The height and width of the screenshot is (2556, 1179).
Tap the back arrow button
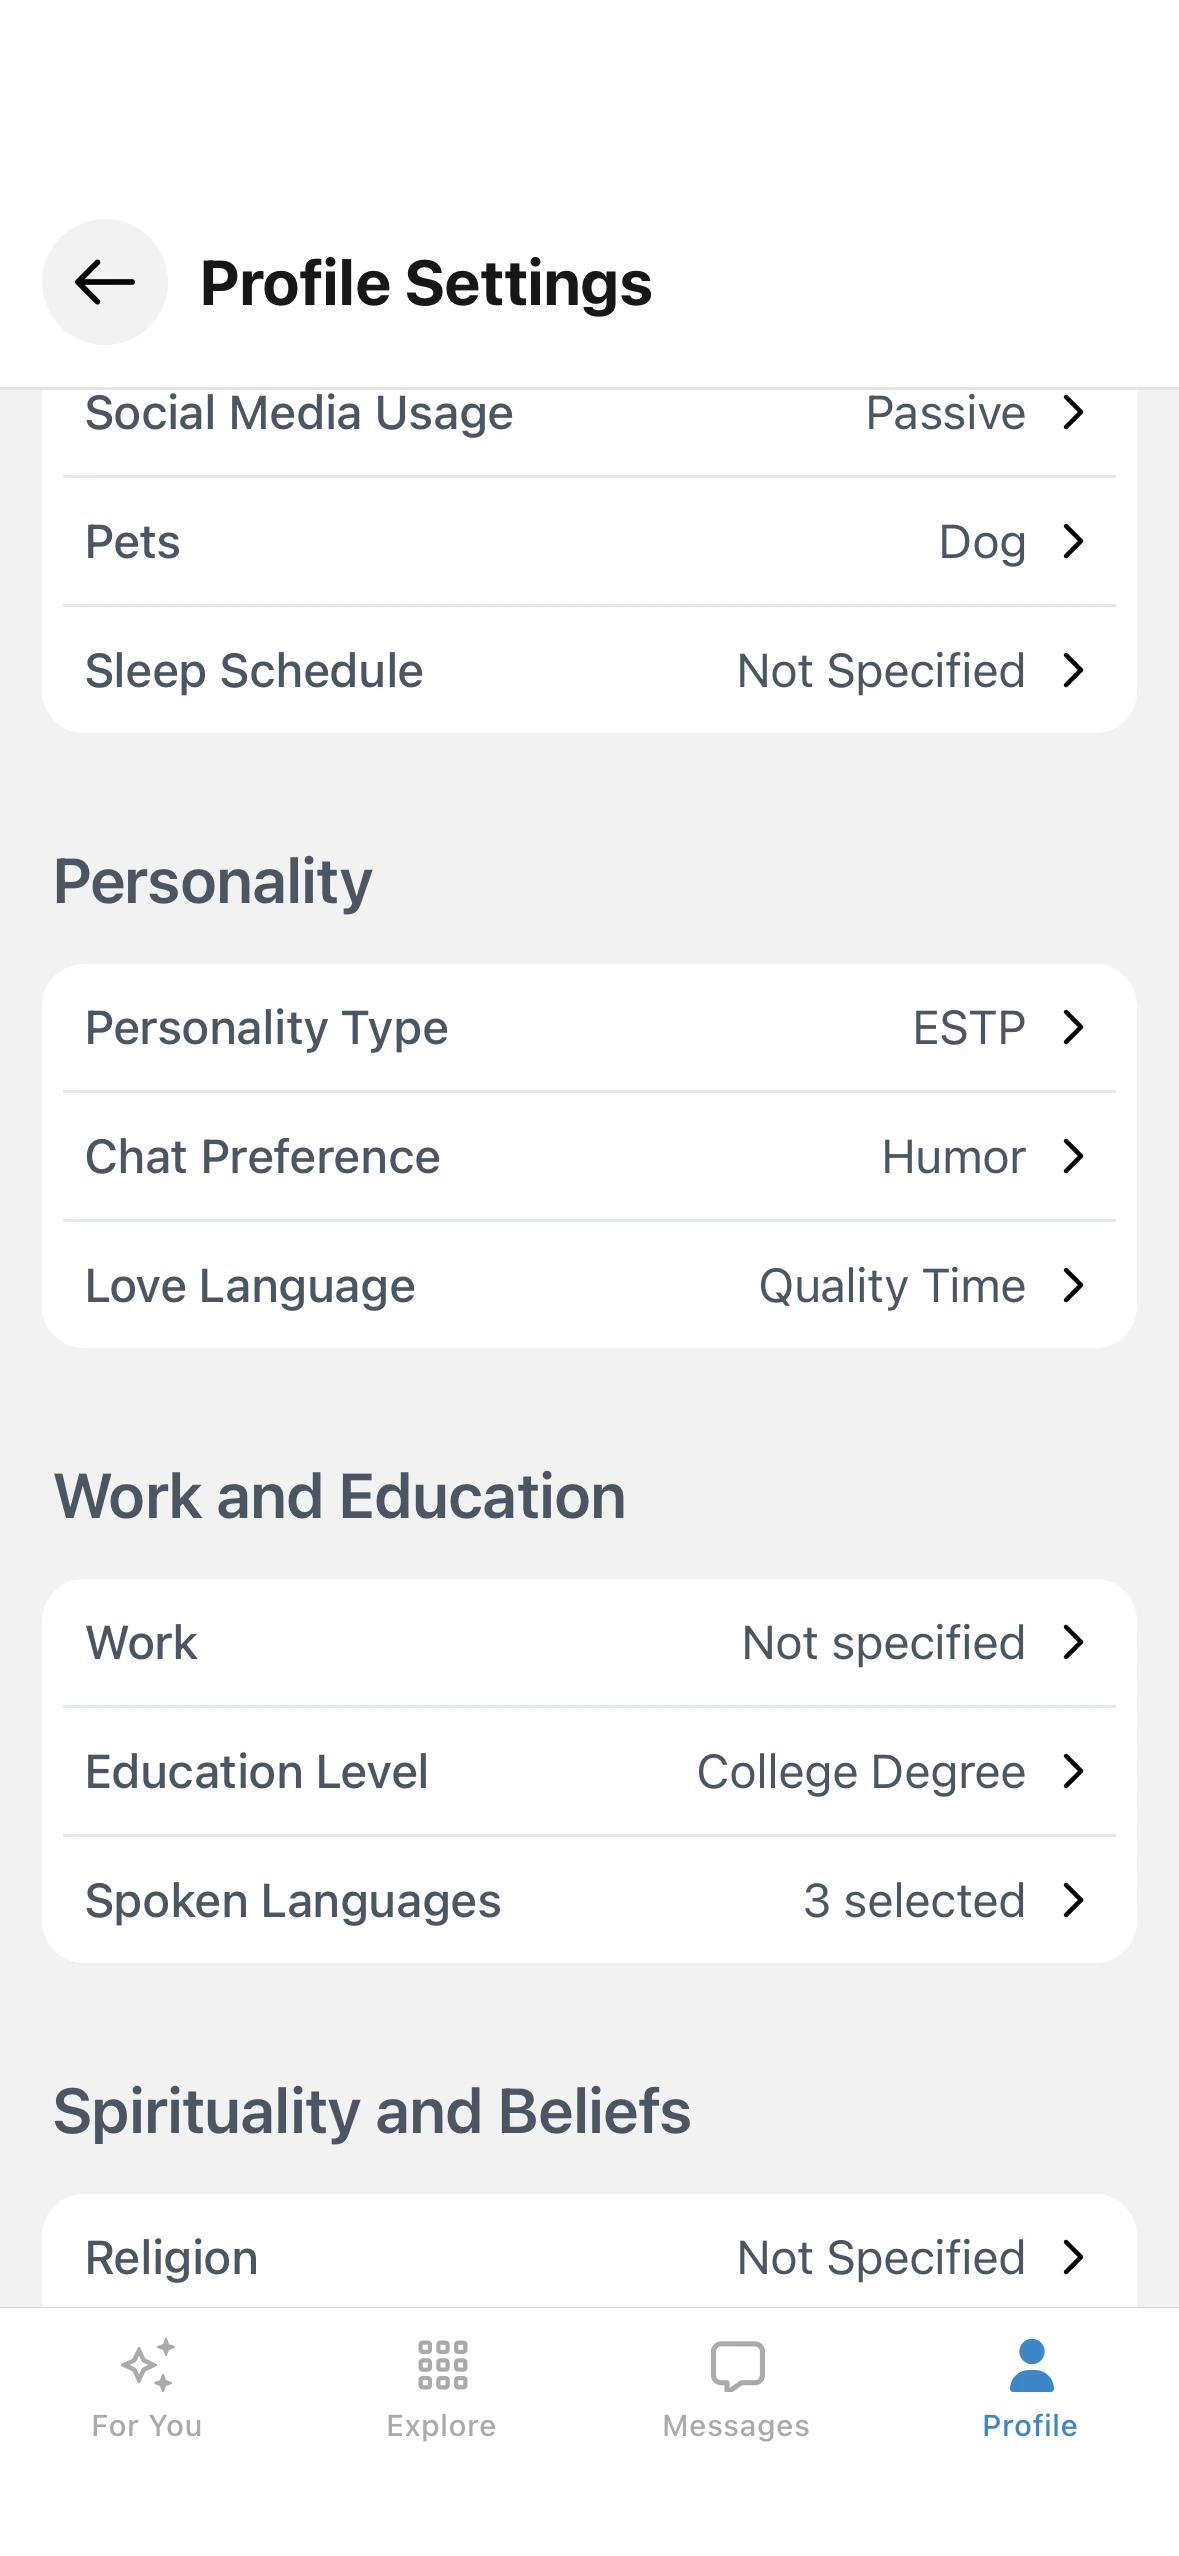pyautogui.click(x=104, y=282)
